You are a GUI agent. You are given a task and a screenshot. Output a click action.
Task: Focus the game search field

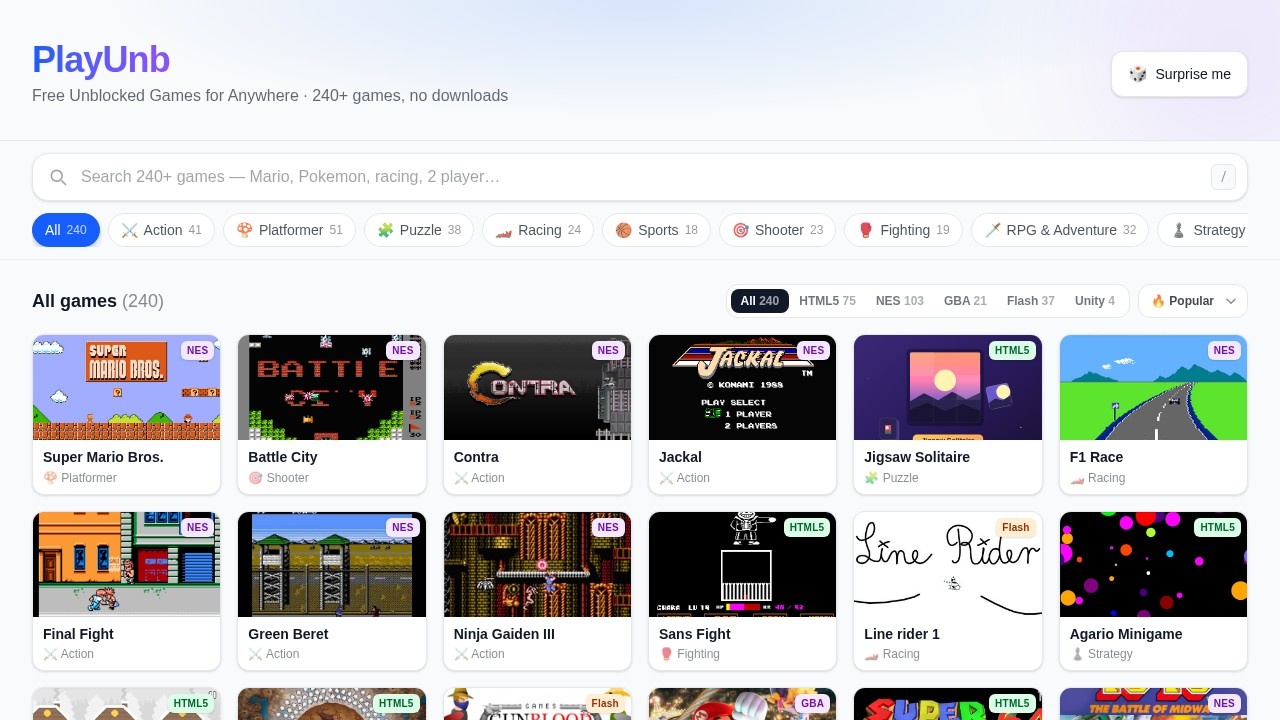(x=640, y=177)
